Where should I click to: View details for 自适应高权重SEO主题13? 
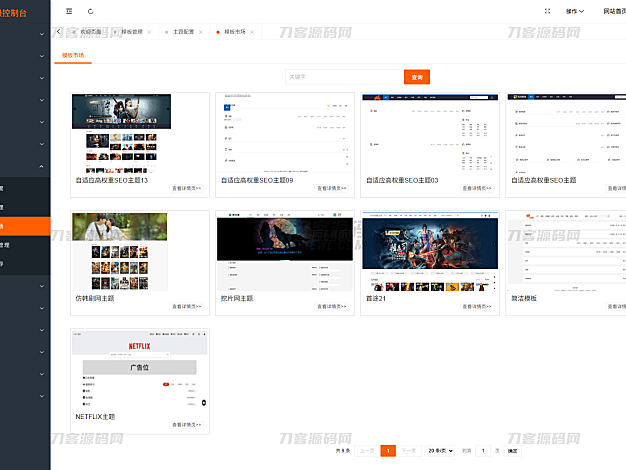point(188,187)
